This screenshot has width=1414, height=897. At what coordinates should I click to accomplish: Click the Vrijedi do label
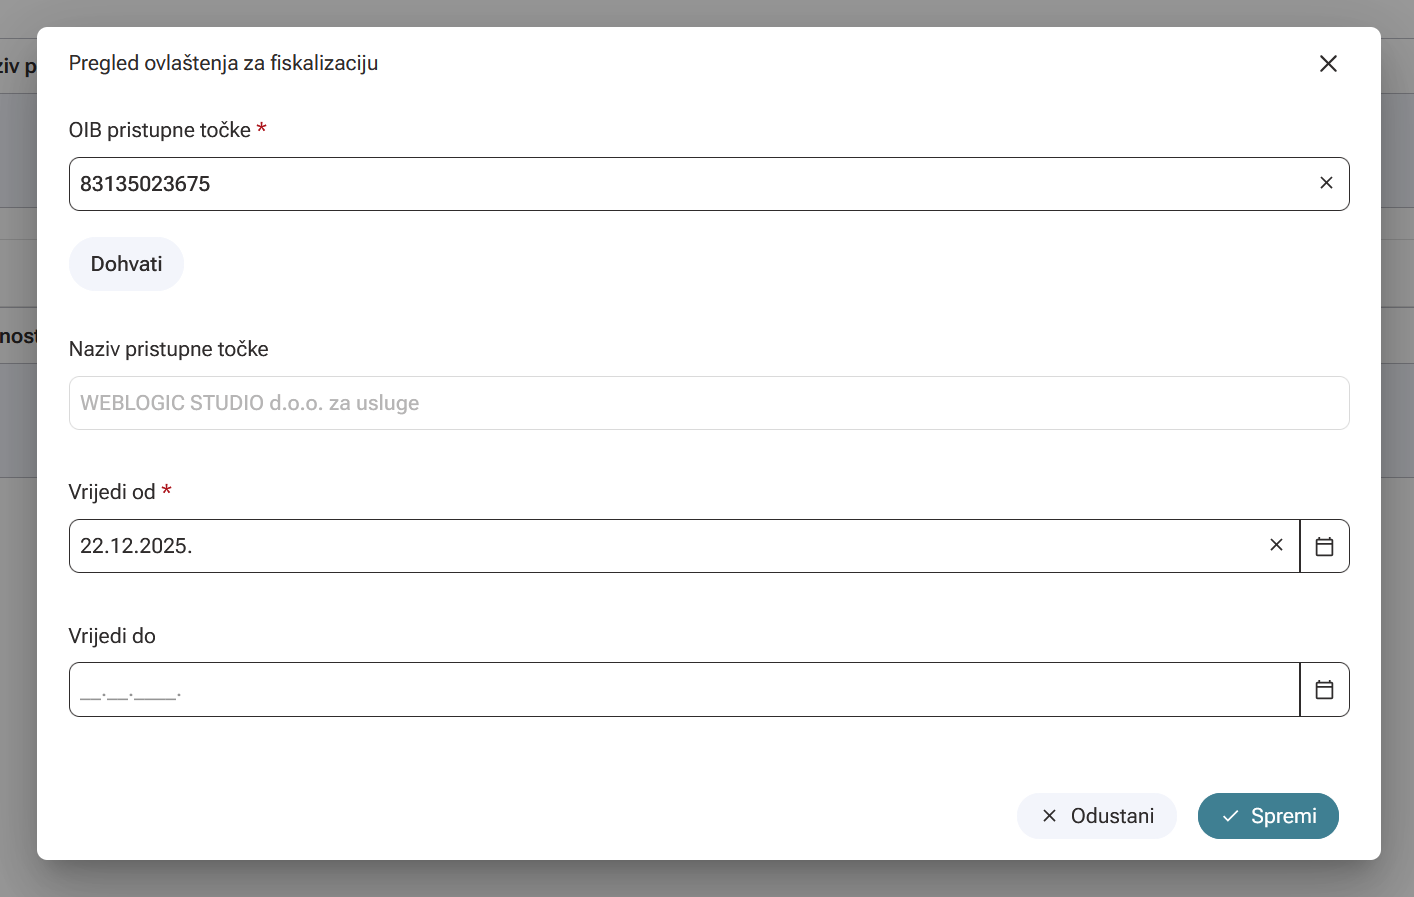coord(112,636)
